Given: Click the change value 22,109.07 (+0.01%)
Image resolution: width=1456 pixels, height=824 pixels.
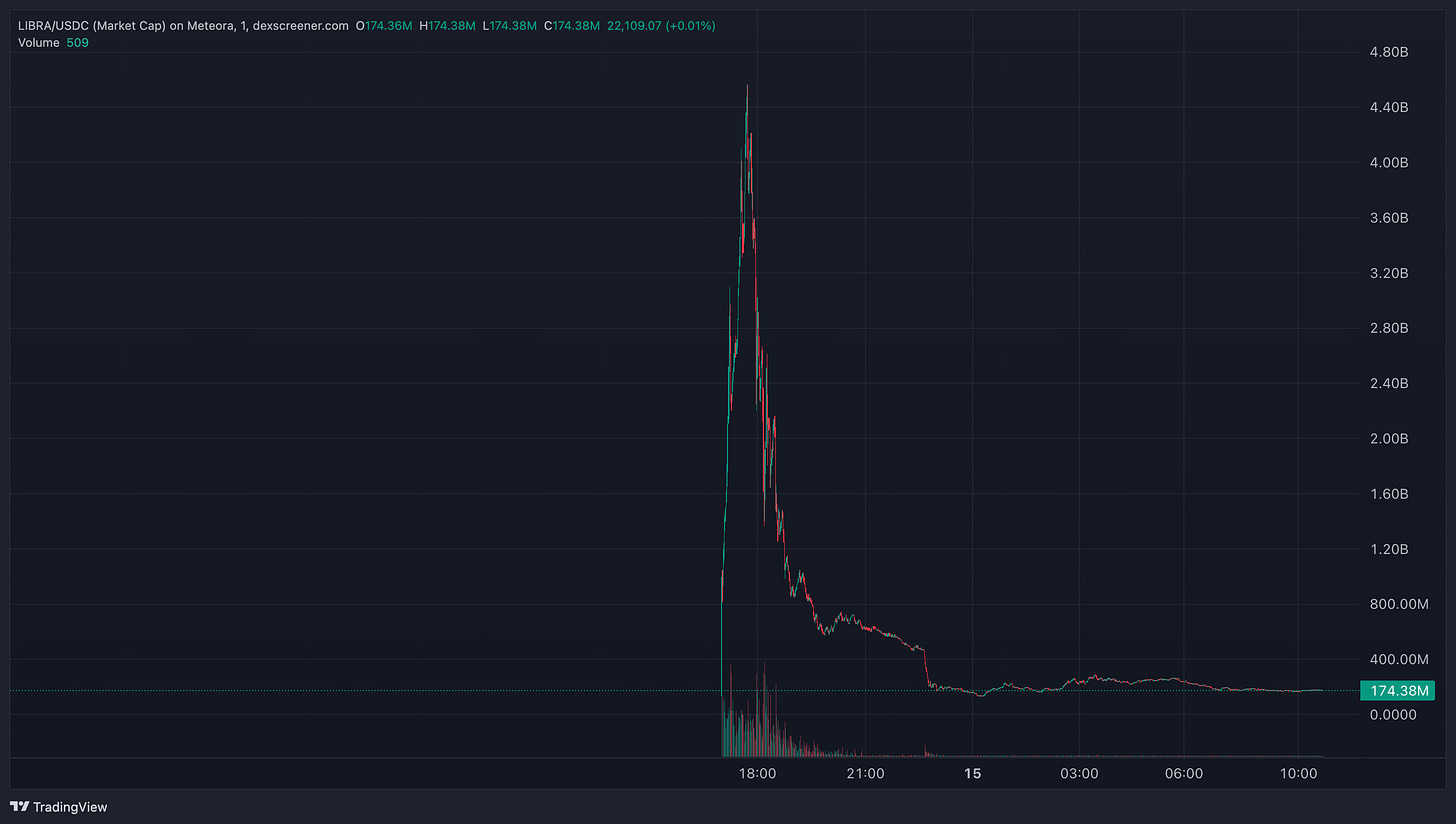Looking at the screenshot, I should click(661, 24).
